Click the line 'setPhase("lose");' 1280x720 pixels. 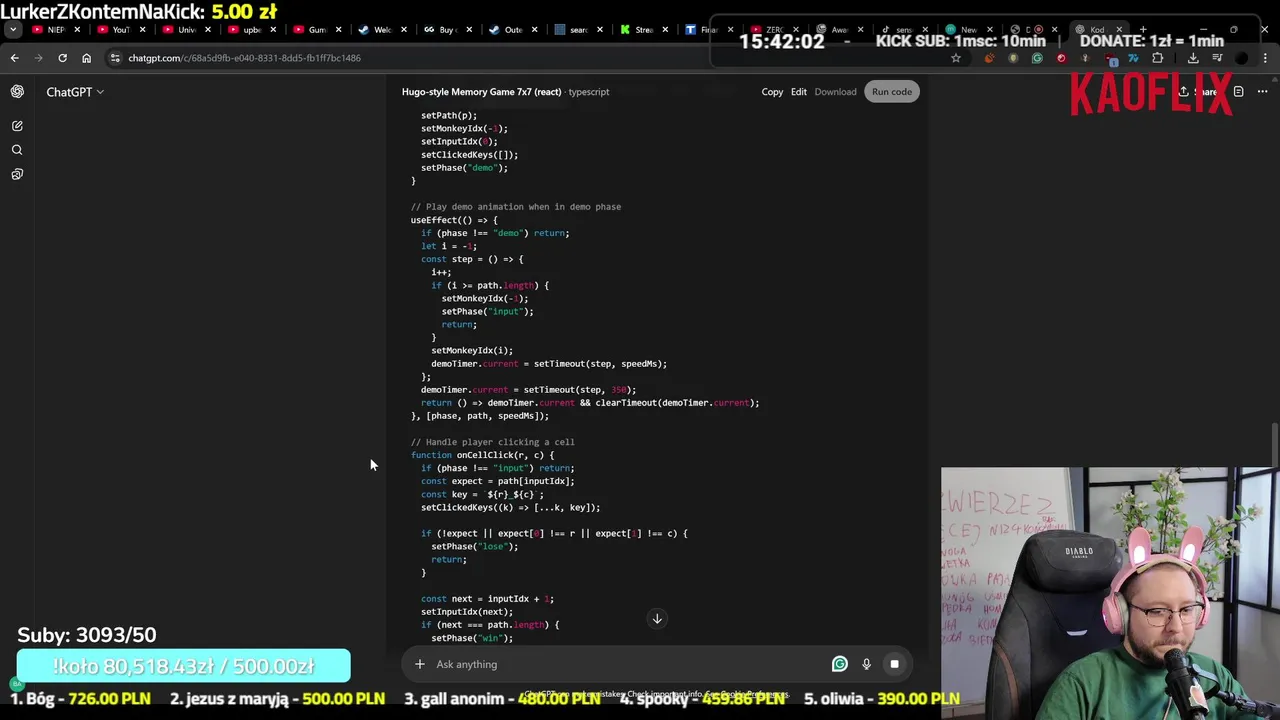(475, 547)
